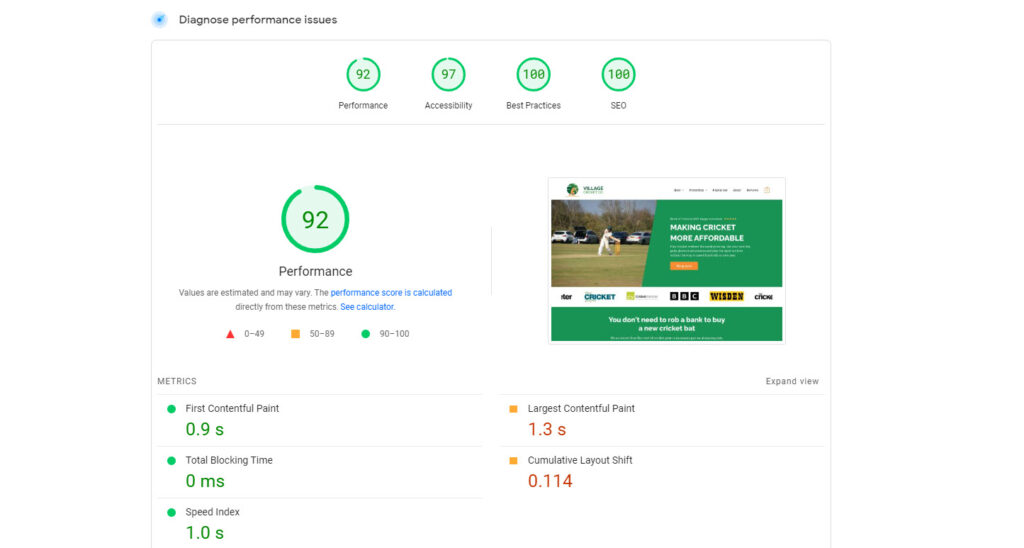Screen dimensions: 1024x548
Task: Jump to SEO score gauge 100
Action: tap(618, 74)
